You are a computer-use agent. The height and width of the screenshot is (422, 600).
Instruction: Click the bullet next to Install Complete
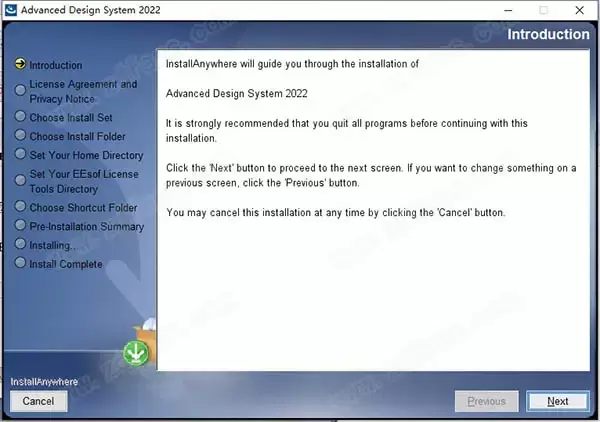point(20,264)
